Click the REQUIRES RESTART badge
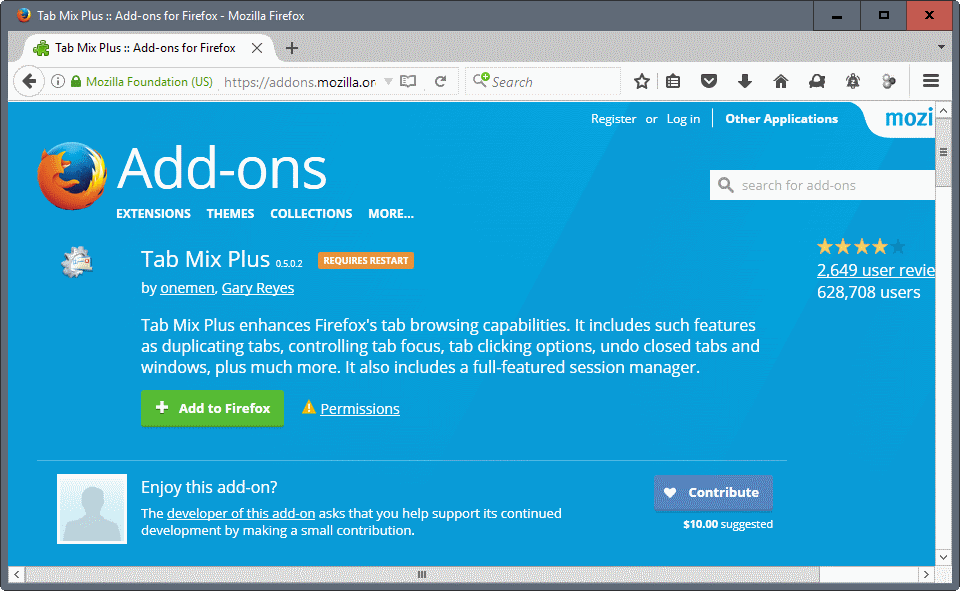The width and height of the screenshot is (960, 591). [366, 260]
